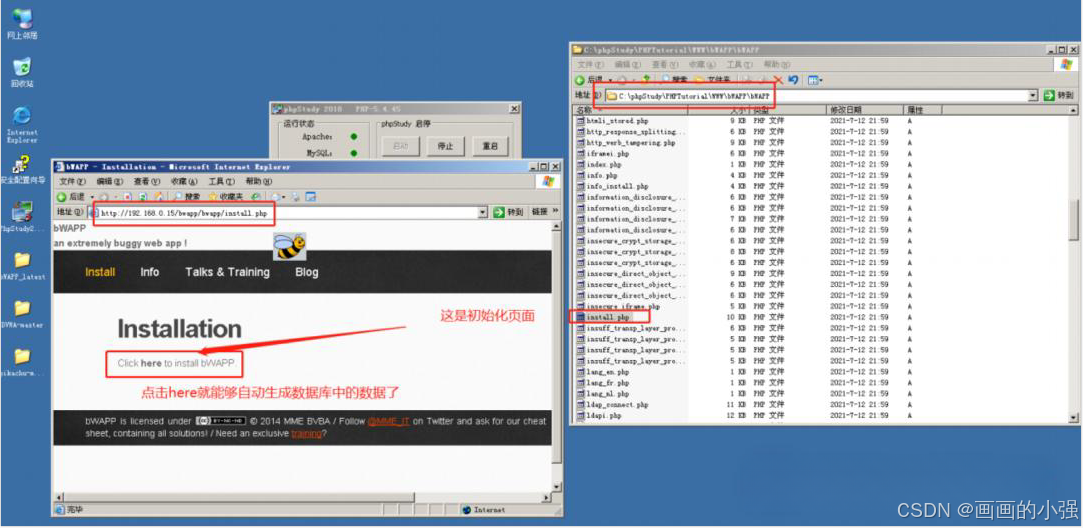Open the 帮助 menu in Internet Explorer

(x=258, y=182)
